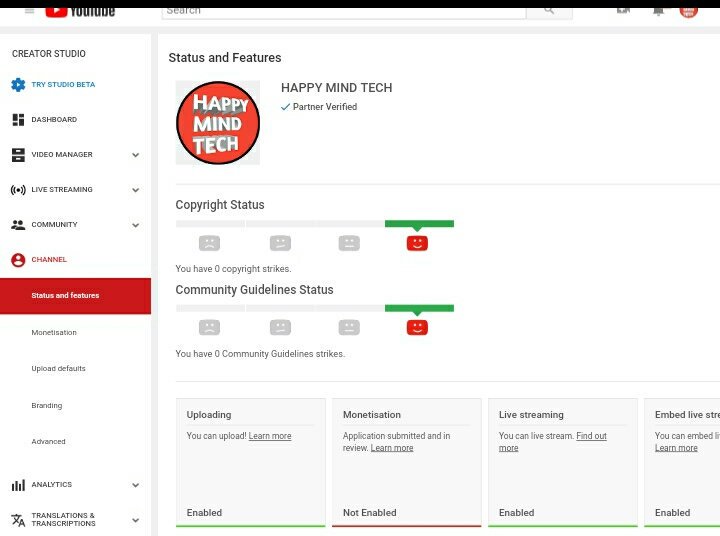Click the Channel person icon
The width and height of the screenshot is (720, 536).
tap(18, 260)
